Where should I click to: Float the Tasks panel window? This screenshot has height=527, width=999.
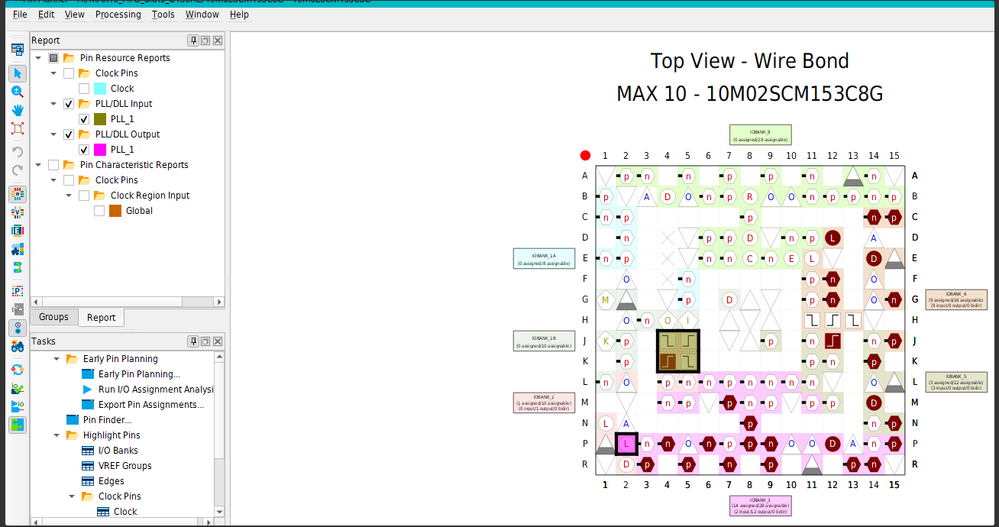(x=205, y=342)
